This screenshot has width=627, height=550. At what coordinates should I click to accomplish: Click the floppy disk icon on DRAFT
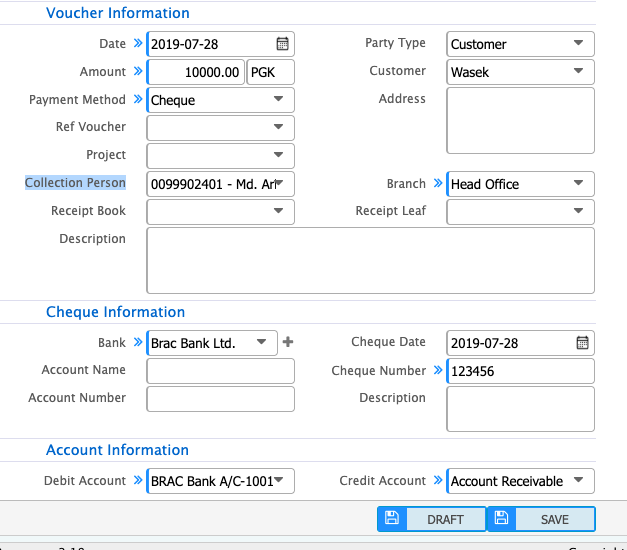(x=392, y=519)
